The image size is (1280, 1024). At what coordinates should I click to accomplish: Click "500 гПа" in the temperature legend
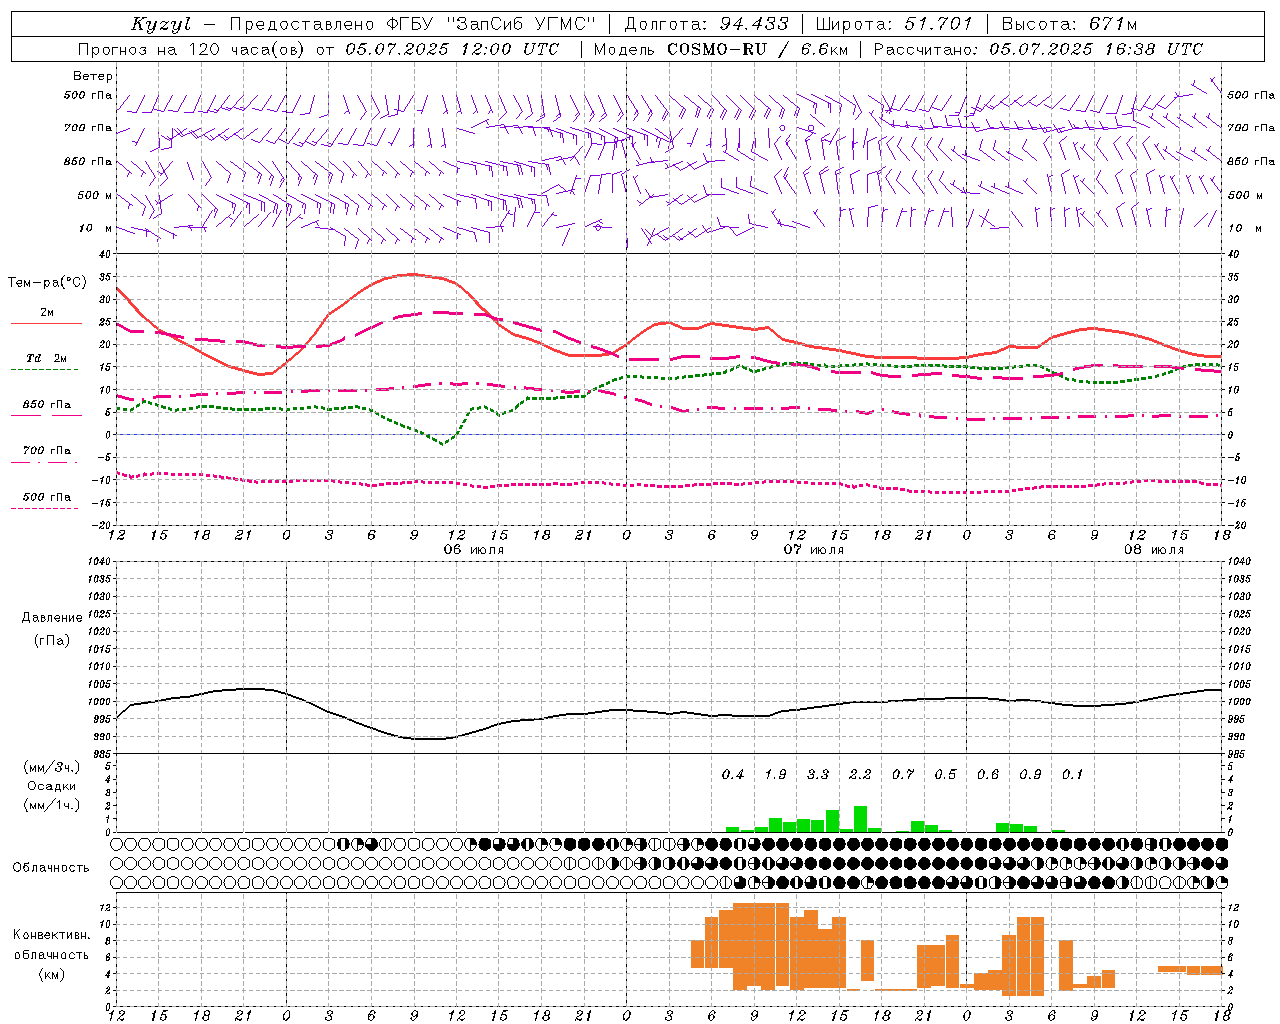(47, 497)
